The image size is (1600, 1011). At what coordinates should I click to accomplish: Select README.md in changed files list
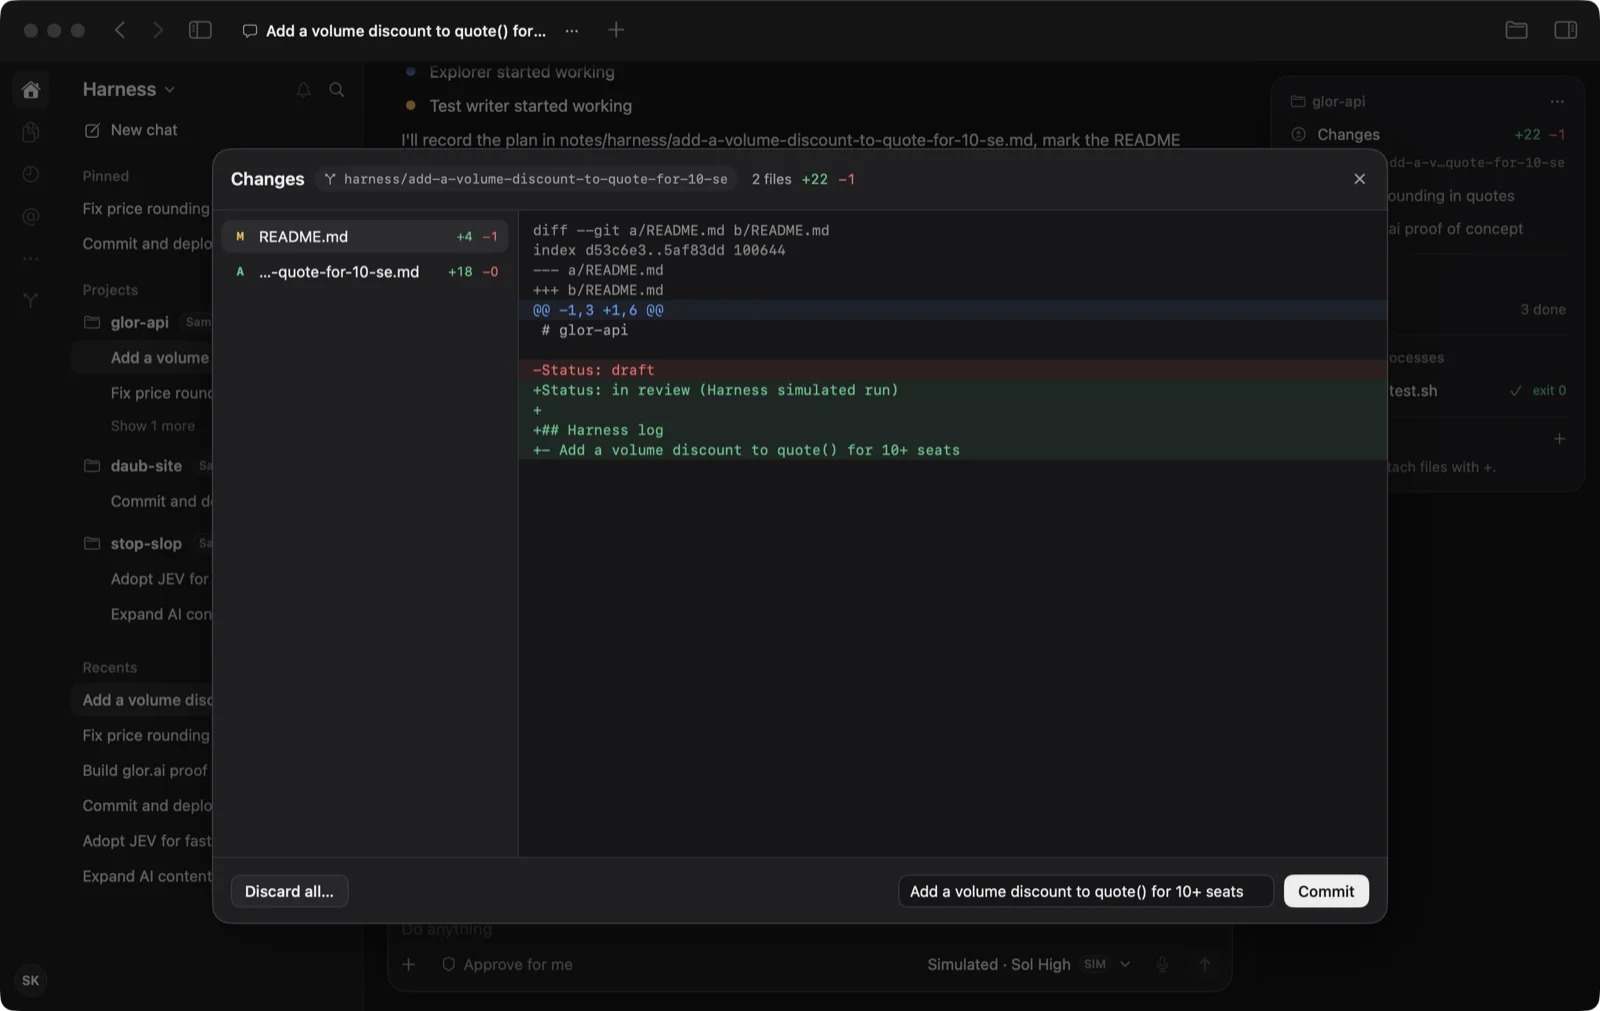(x=365, y=237)
